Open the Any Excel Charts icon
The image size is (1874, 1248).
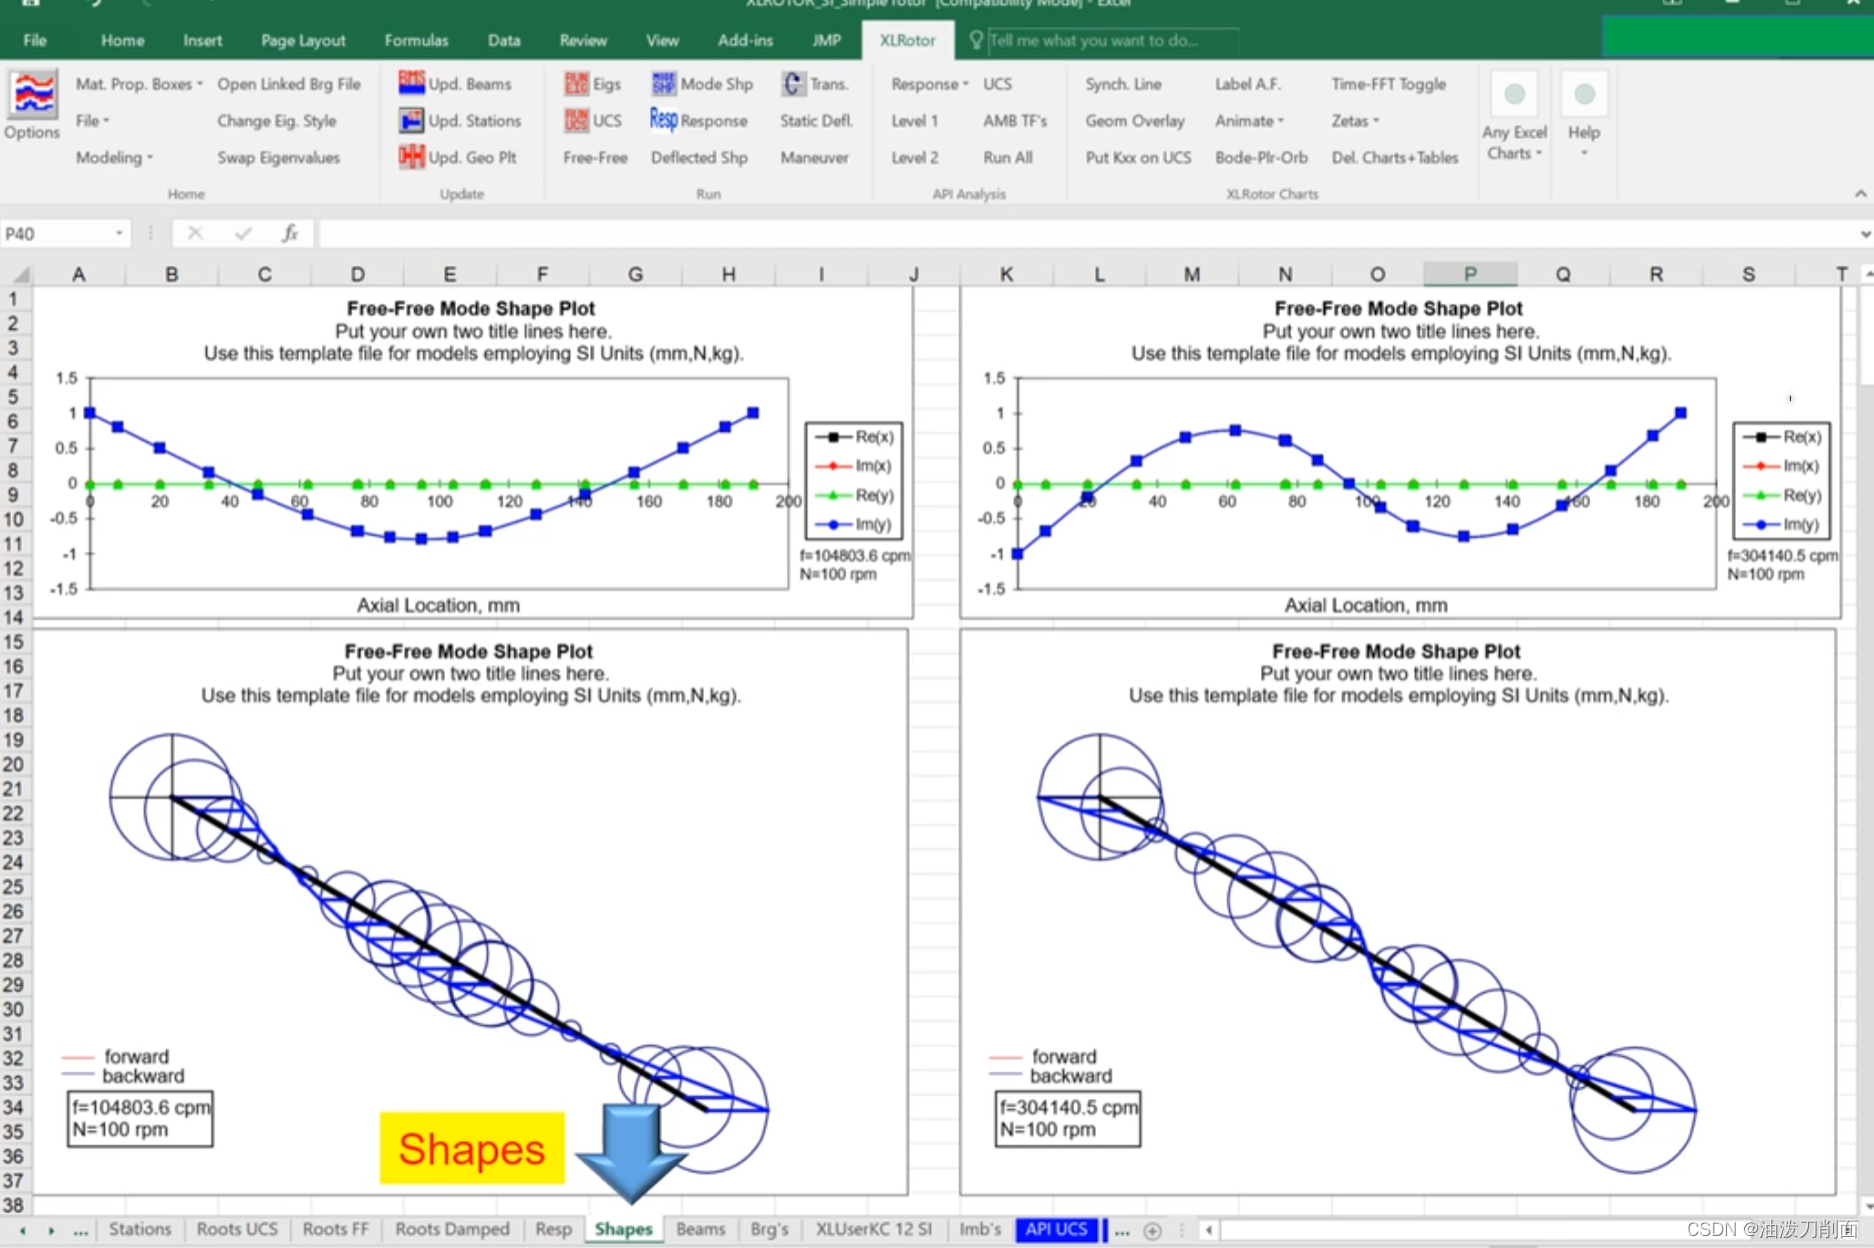(x=1514, y=95)
